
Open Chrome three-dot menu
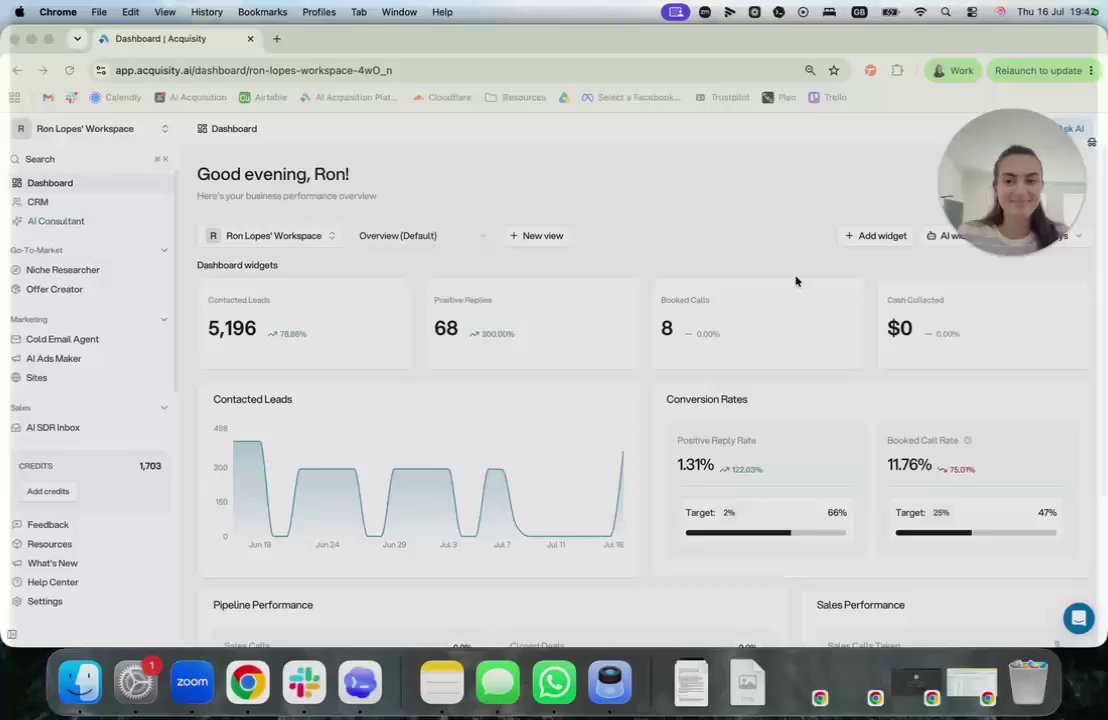click(x=1091, y=70)
